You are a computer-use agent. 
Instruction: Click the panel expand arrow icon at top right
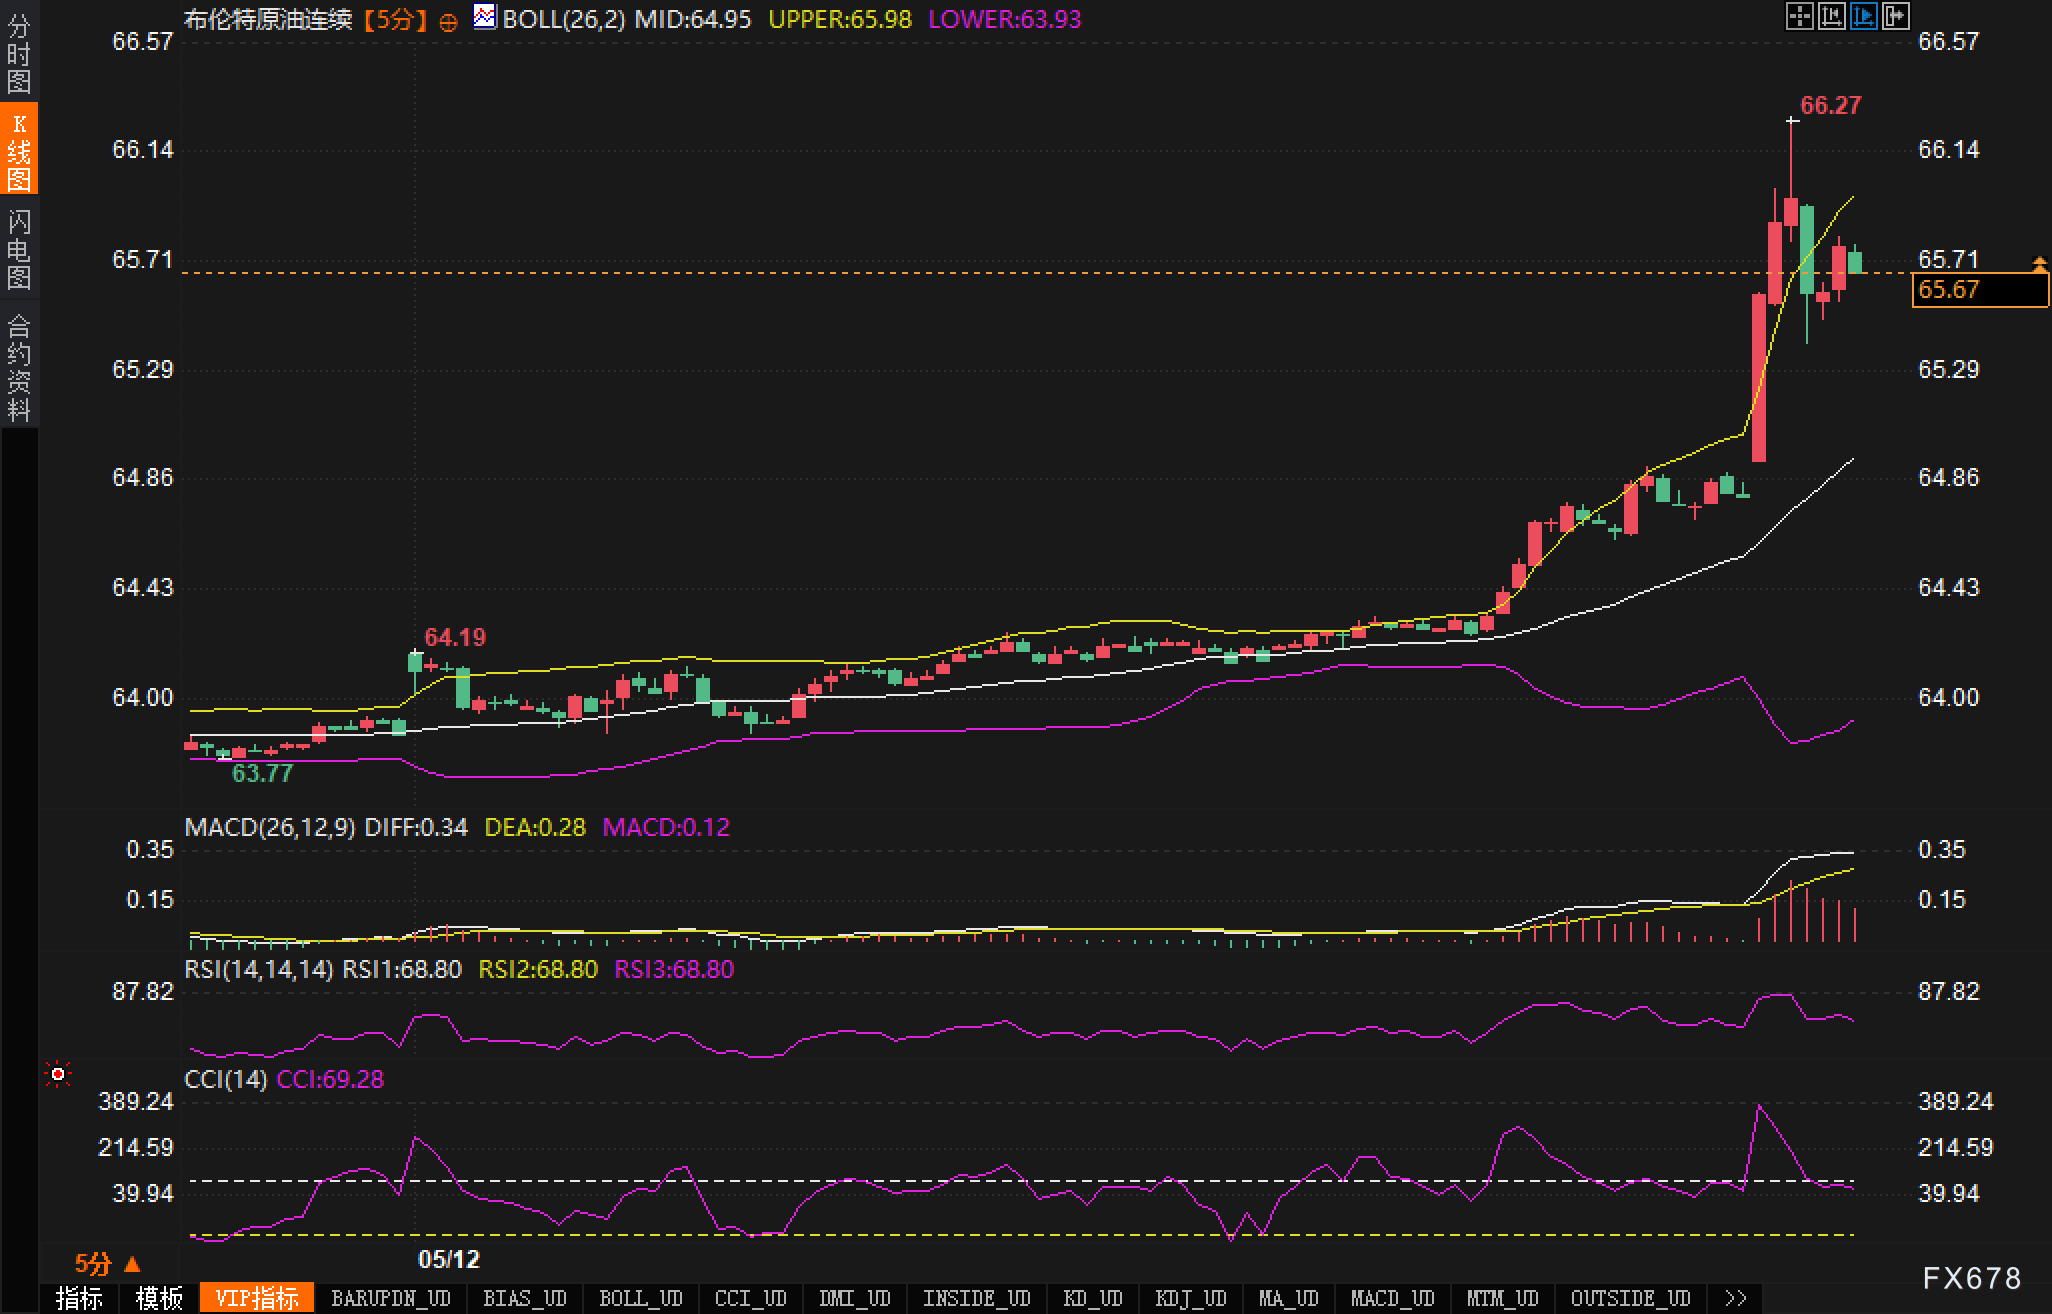point(1895,16)
